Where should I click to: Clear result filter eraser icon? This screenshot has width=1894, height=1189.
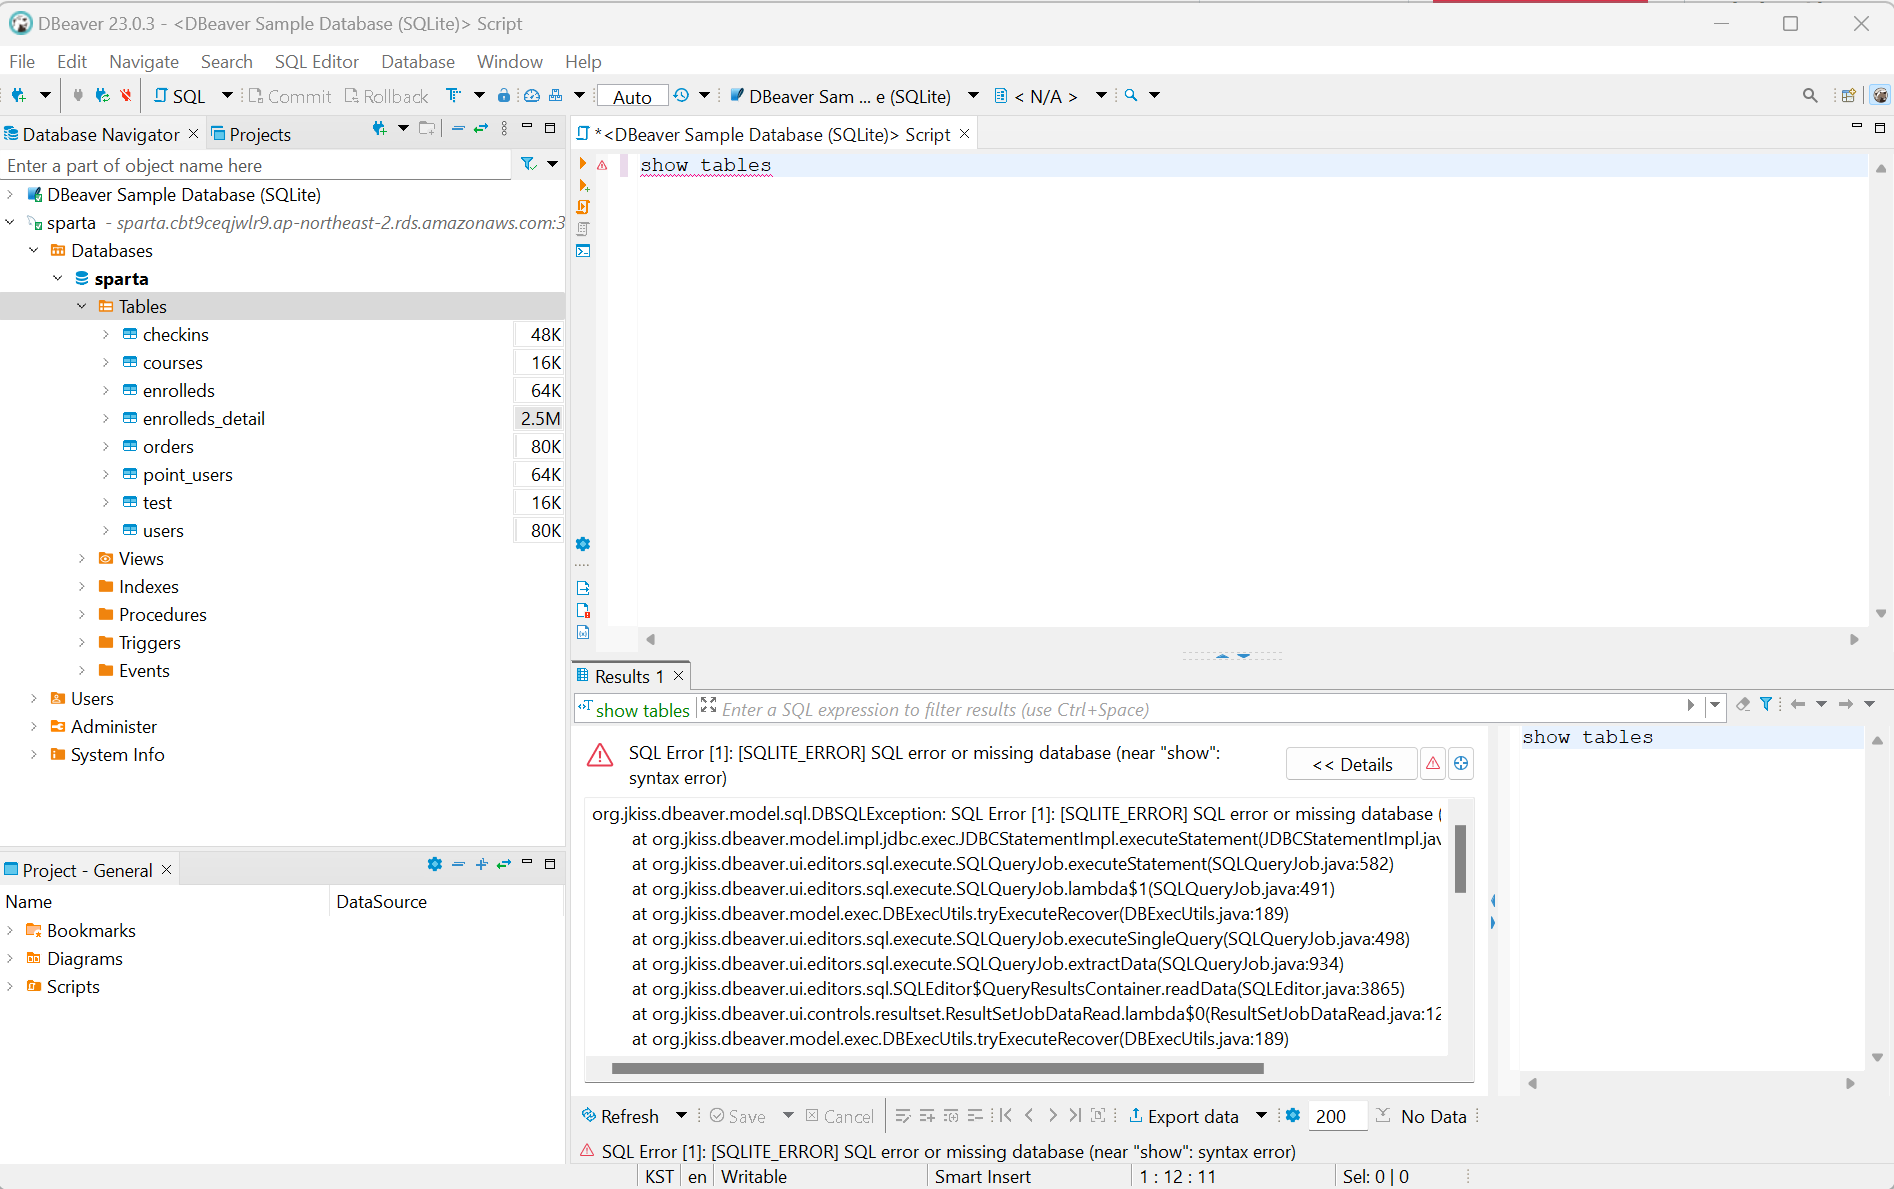[1743, 704]
